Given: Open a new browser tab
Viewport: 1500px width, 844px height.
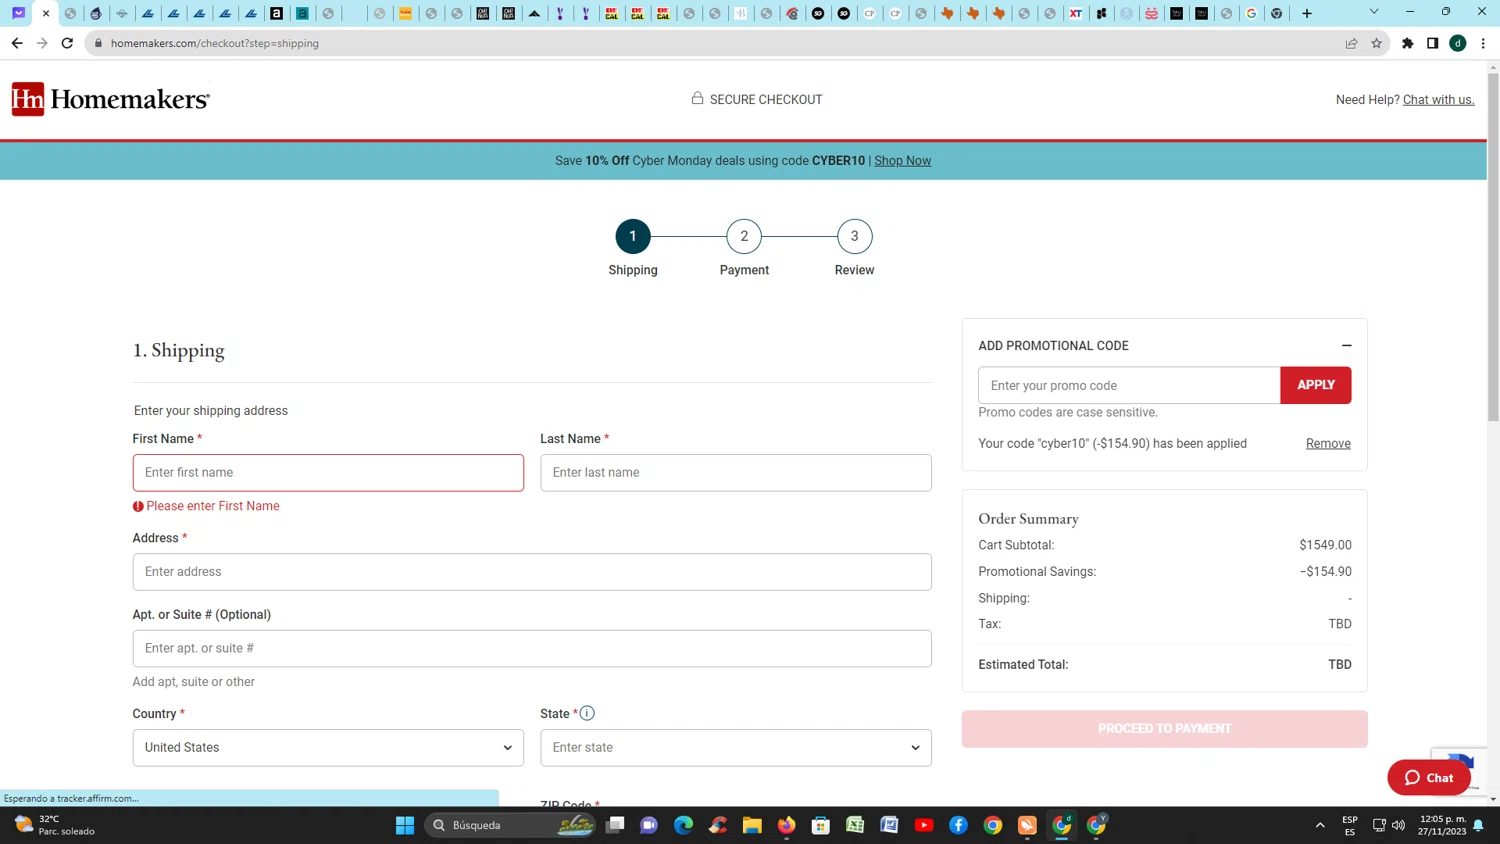Looking at the screenshot, I should pyautogui.click(x=1307, y=13).
